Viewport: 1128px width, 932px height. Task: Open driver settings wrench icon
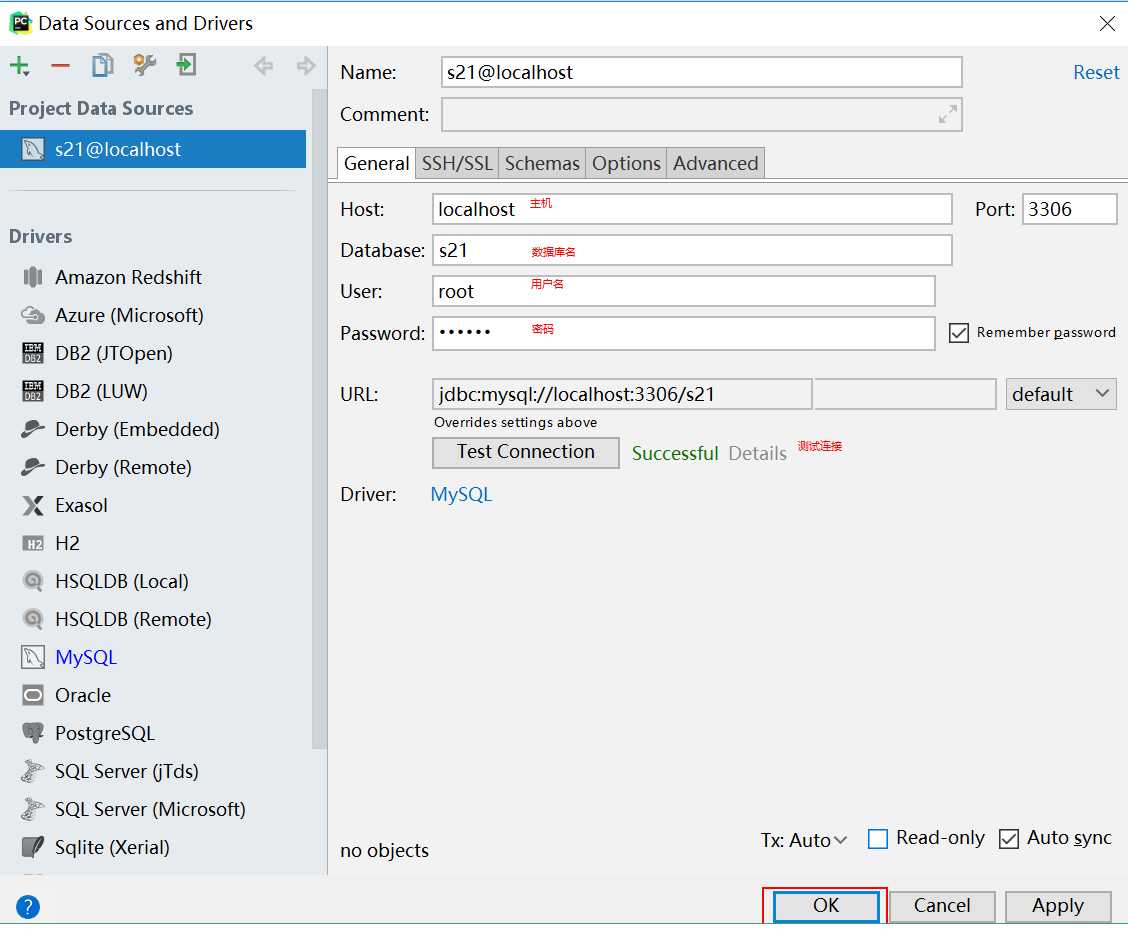click(145, 65)
